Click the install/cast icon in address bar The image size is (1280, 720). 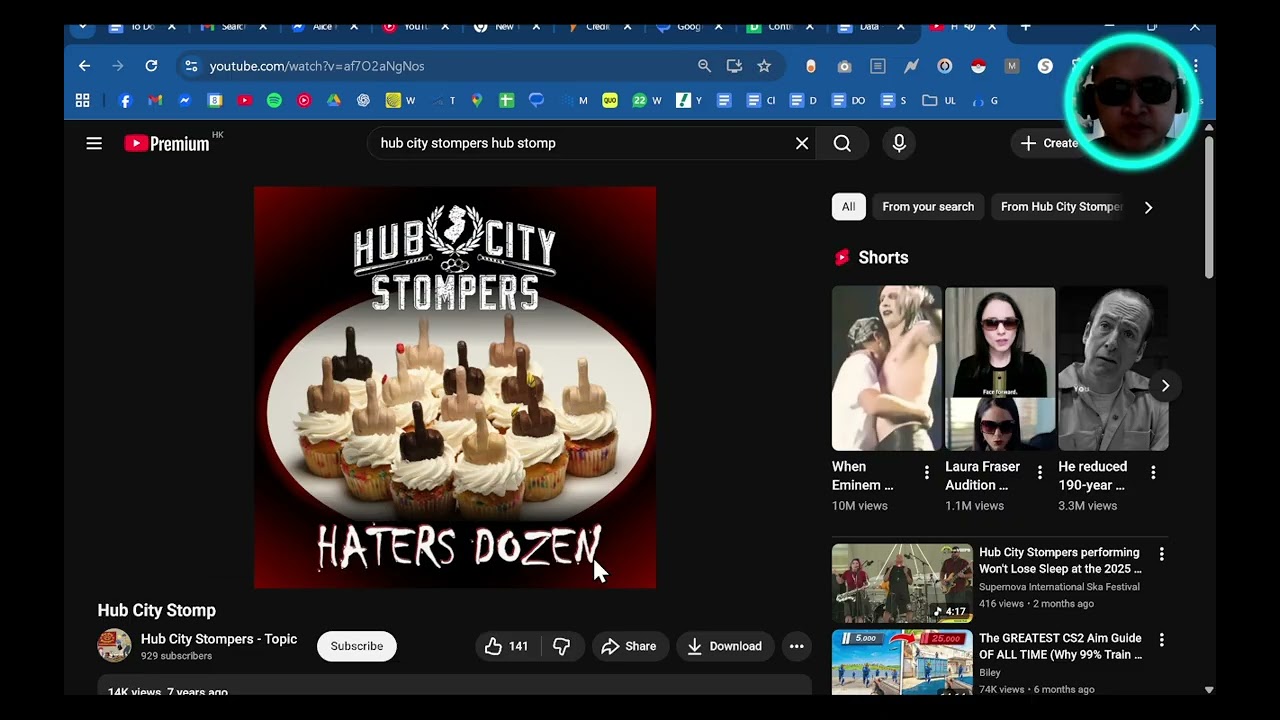coord(734,66)
